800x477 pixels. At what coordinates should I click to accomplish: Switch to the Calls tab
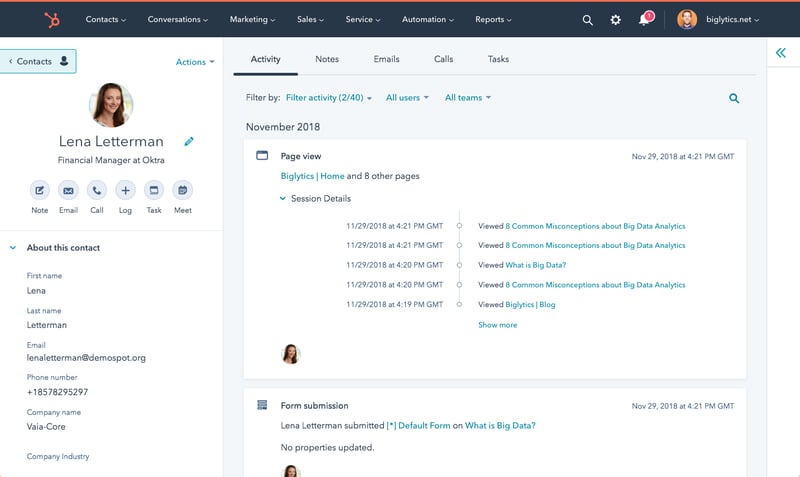click(443, 59)
